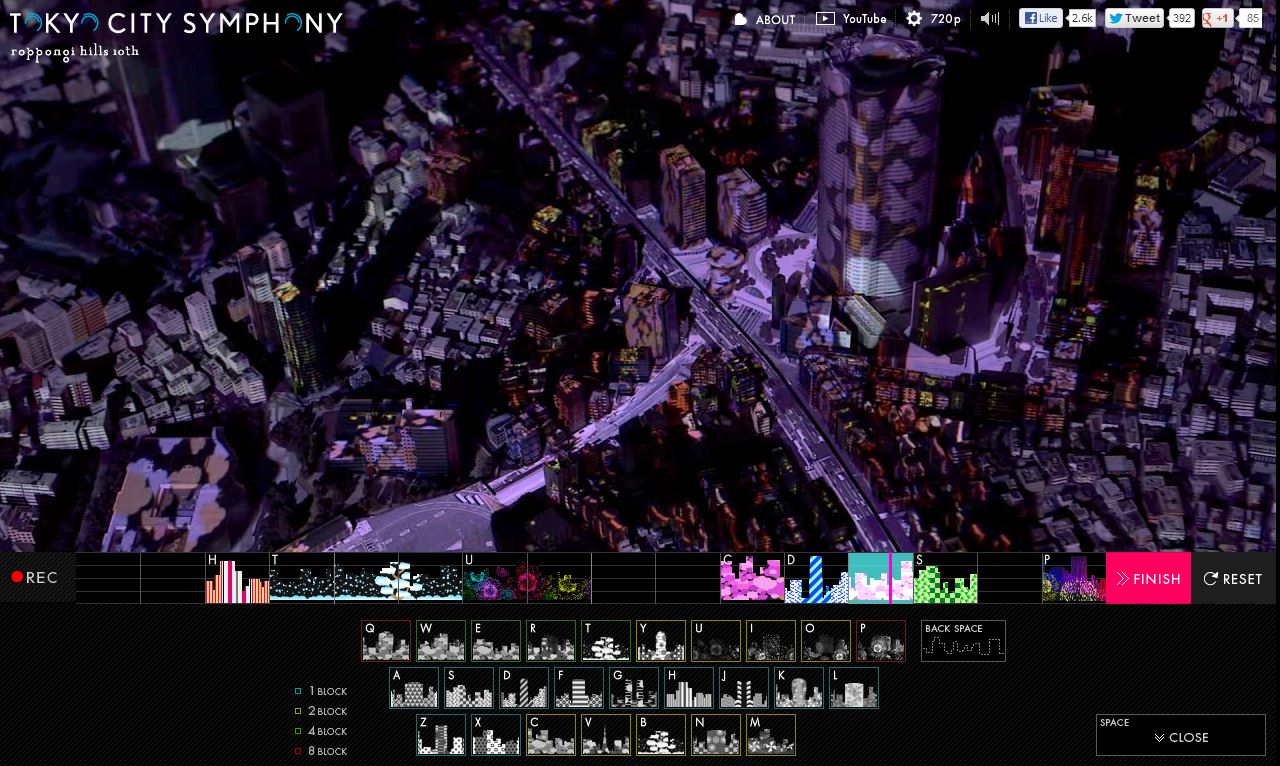Select the M key pattern tile
1280x766 pixels.
coord(771,735)
